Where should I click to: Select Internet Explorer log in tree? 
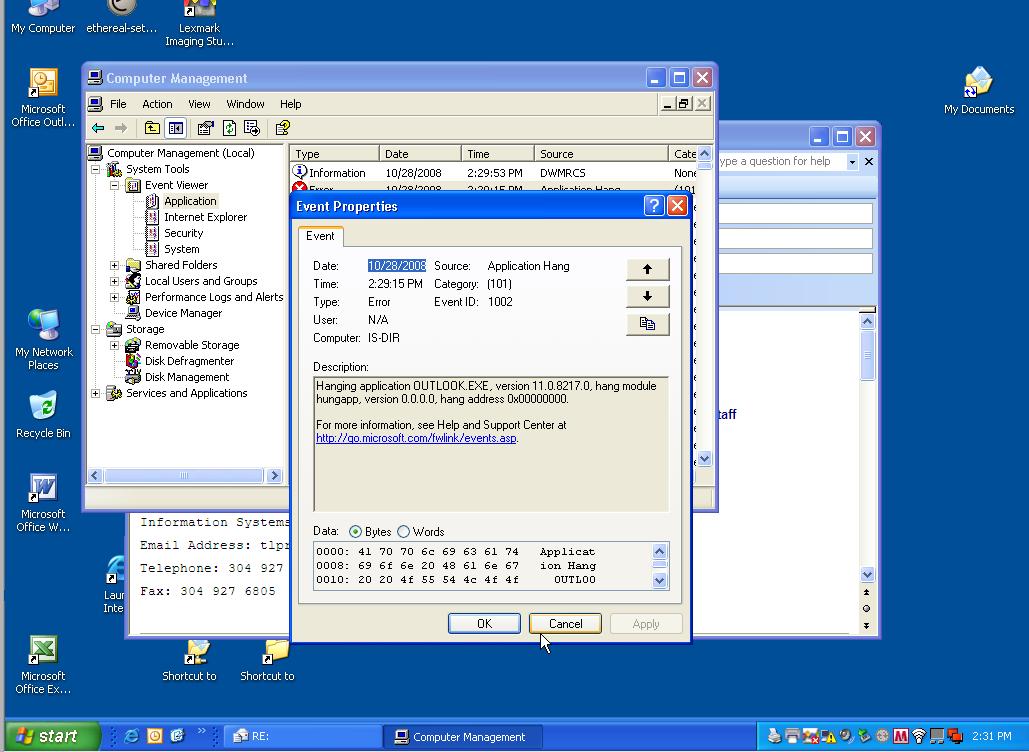205,217
